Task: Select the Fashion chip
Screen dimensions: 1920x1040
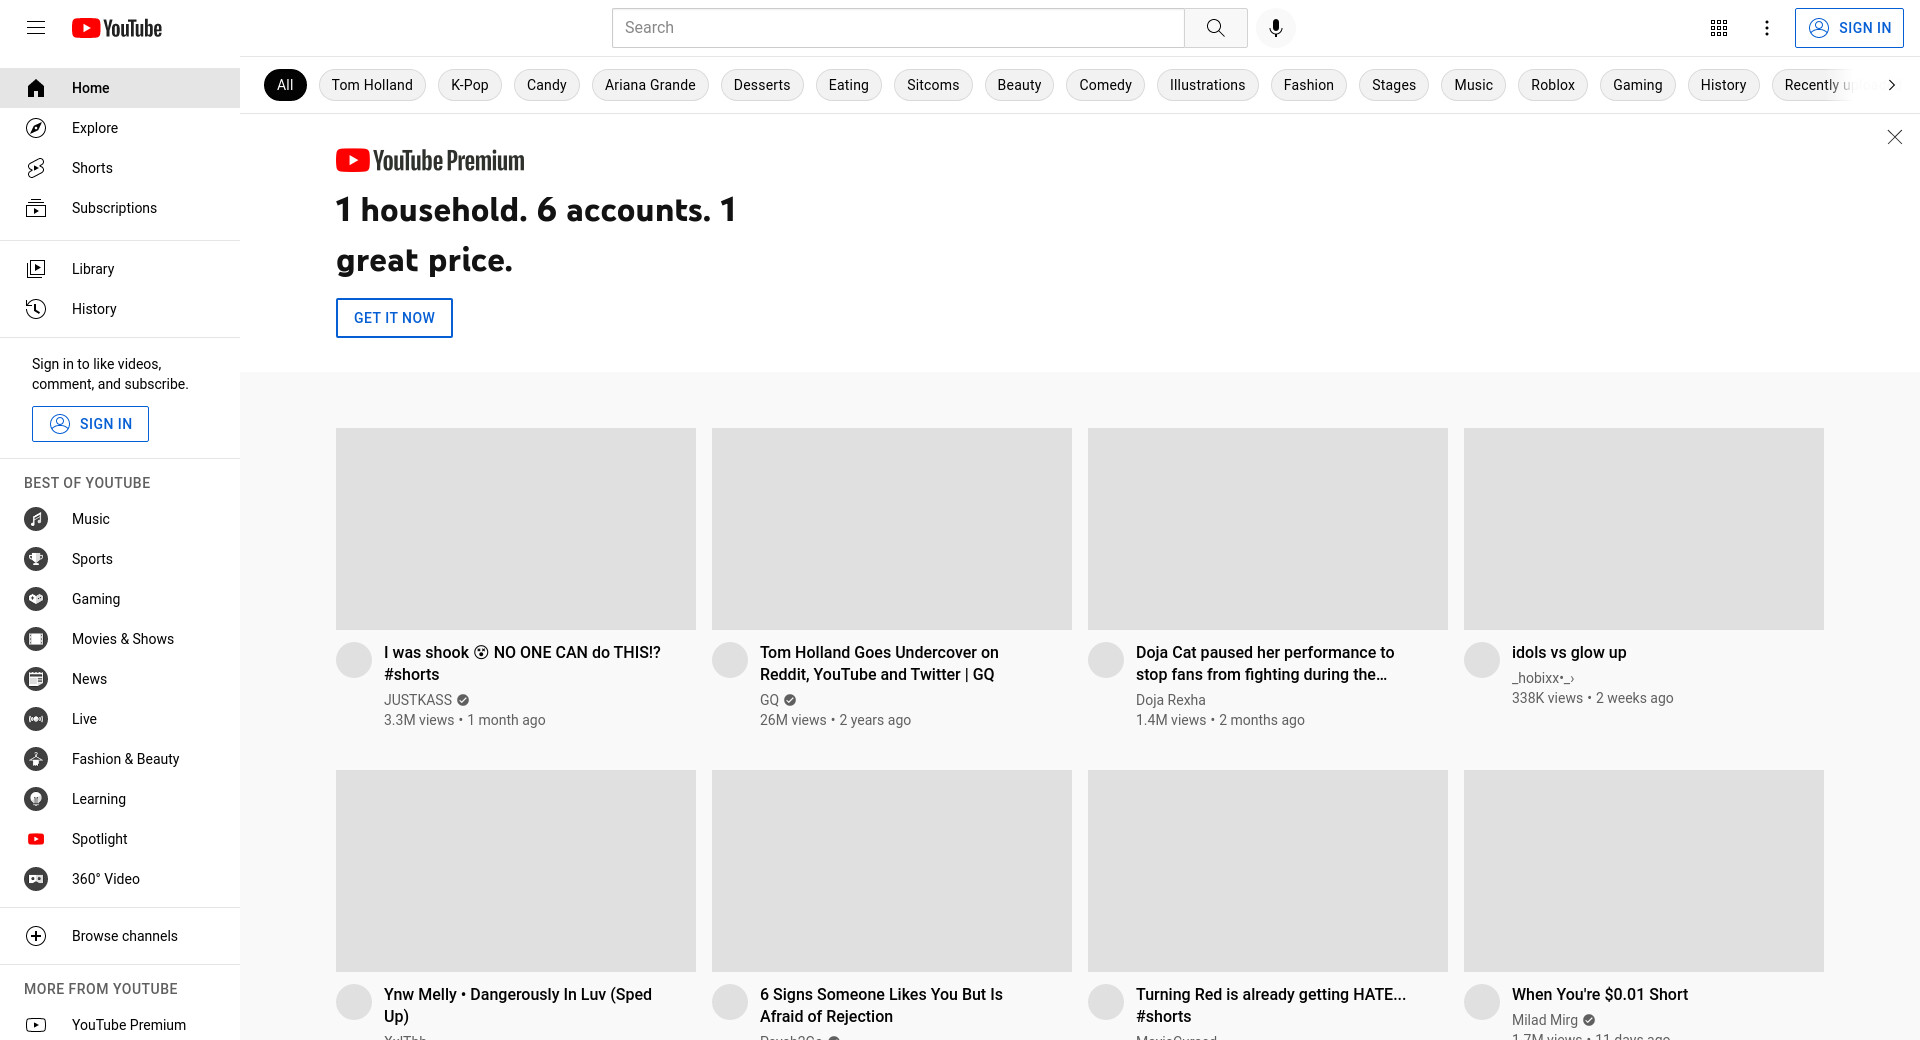Action: pyautogui.click(x=1309, y=85)
